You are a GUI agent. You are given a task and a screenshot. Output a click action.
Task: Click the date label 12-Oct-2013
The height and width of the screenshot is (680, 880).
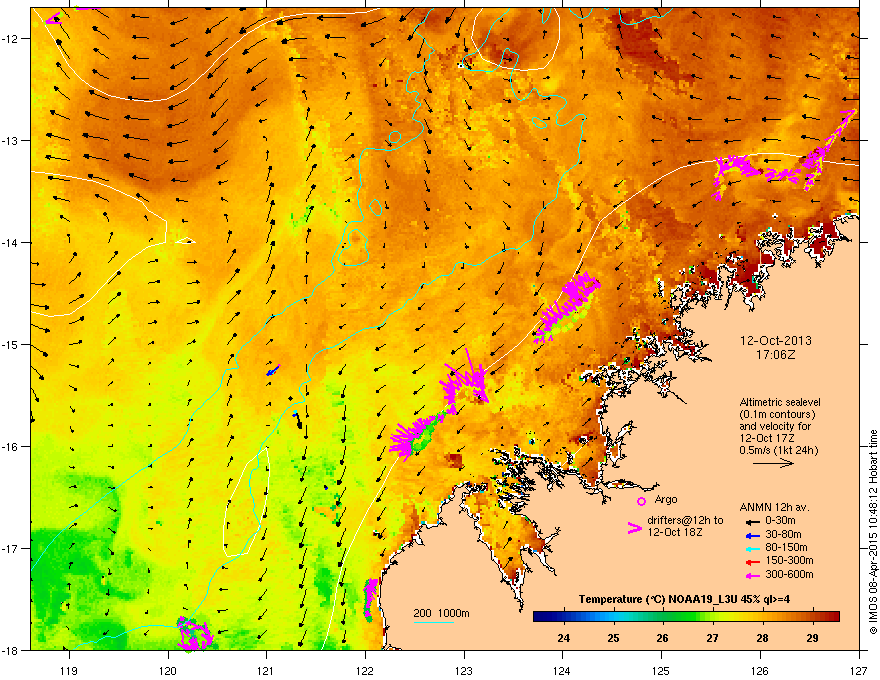pyautogui.click(x=776, y=341)
